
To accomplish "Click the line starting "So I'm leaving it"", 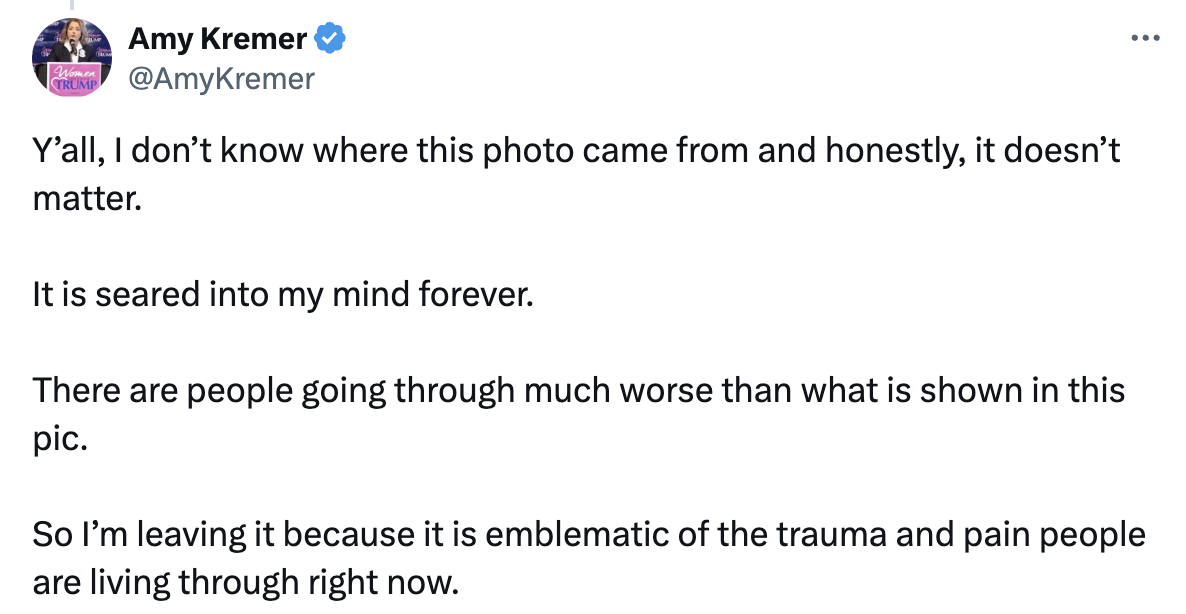I will pos(588,534).
